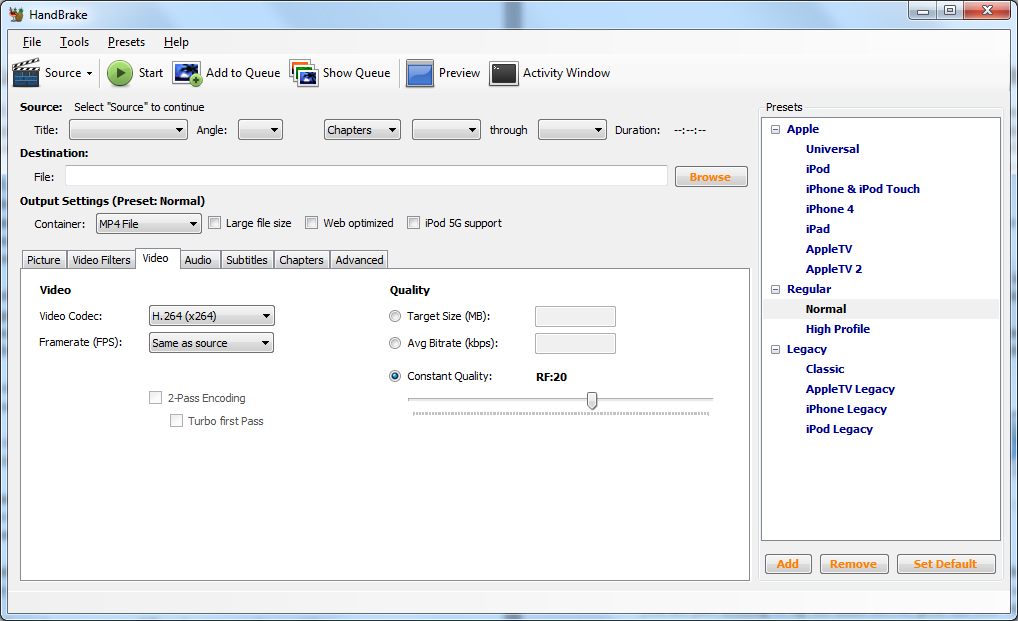Click the Preview toolbar icon

pyautogui.click(x=420, y=73)
